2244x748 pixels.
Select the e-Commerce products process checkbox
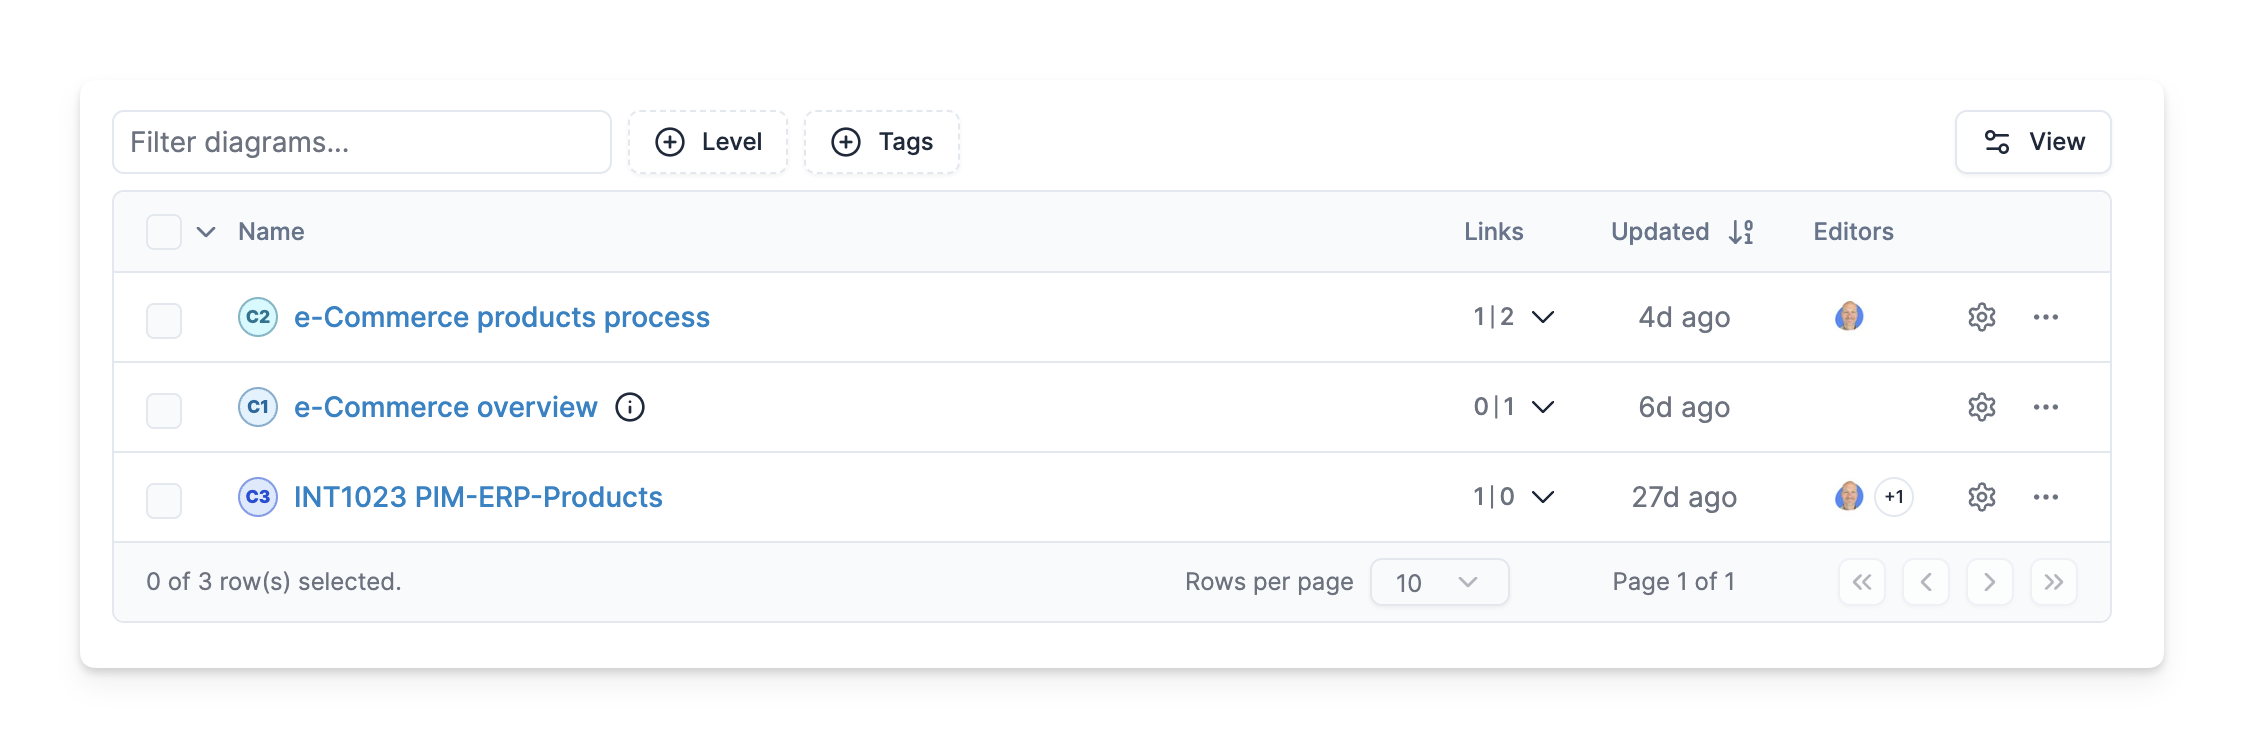pos(164,321)
